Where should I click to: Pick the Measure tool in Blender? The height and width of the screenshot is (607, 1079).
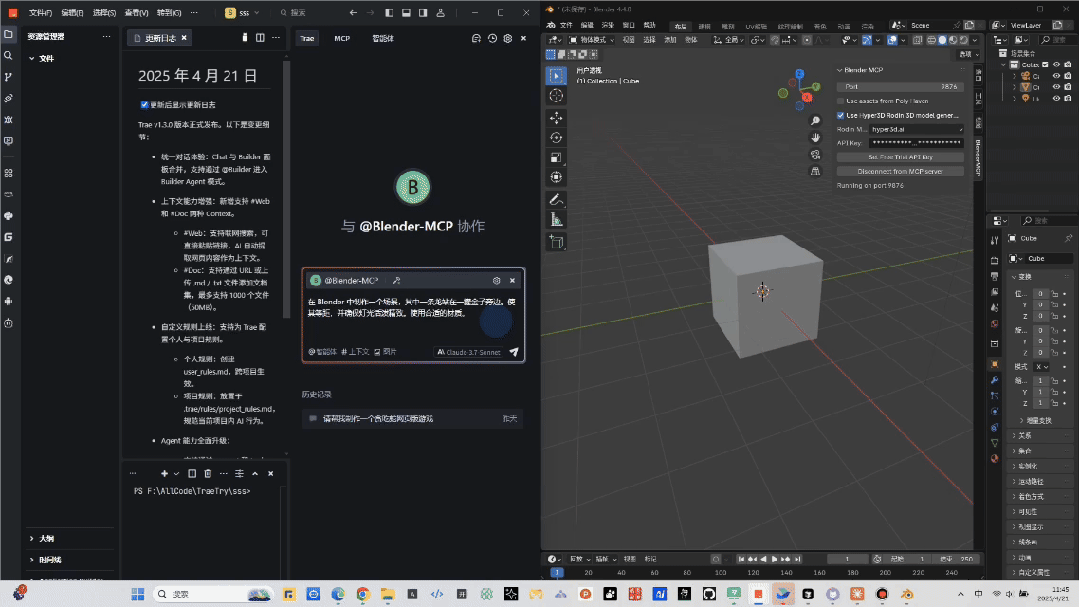[x=556, y=219]
